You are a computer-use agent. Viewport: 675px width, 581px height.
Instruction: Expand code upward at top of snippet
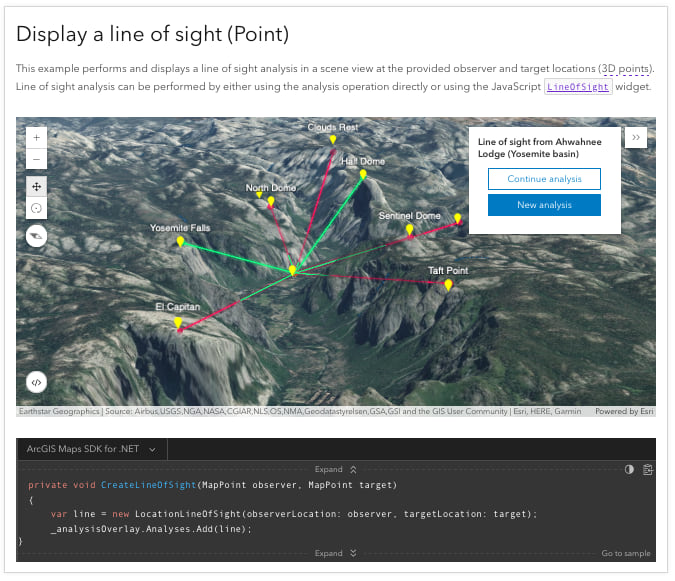pyautogui.click(x=335, y=470)
